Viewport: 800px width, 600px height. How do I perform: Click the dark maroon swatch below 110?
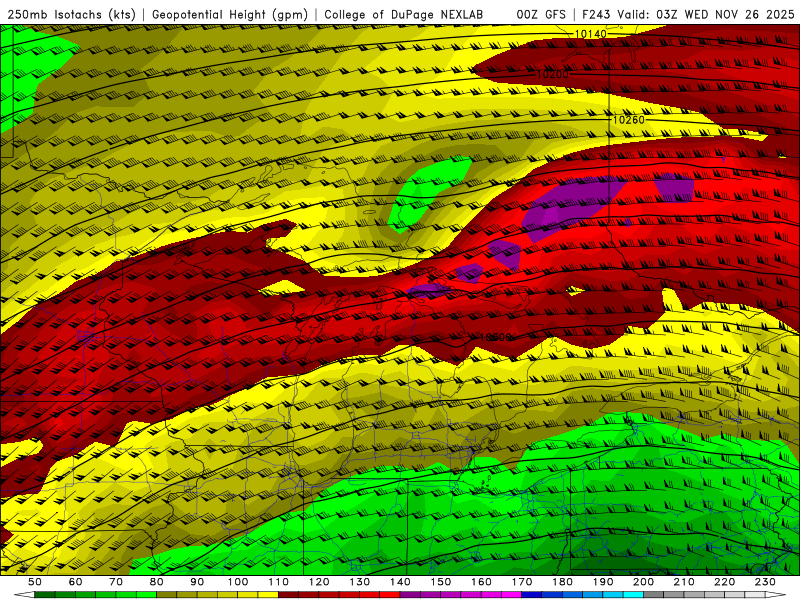(289, 595)
